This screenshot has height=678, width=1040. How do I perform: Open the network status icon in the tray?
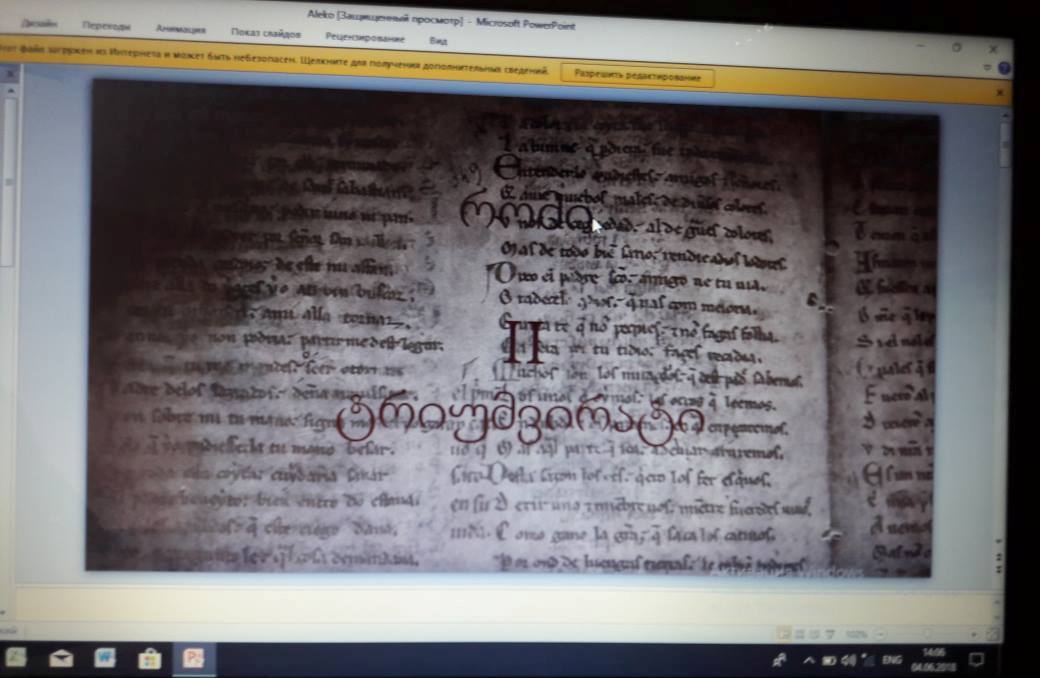click(x=869, y=661)
